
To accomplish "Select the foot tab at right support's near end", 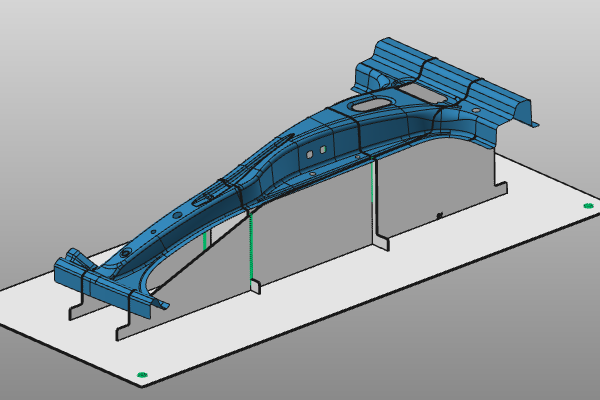I will pos(383,242).
